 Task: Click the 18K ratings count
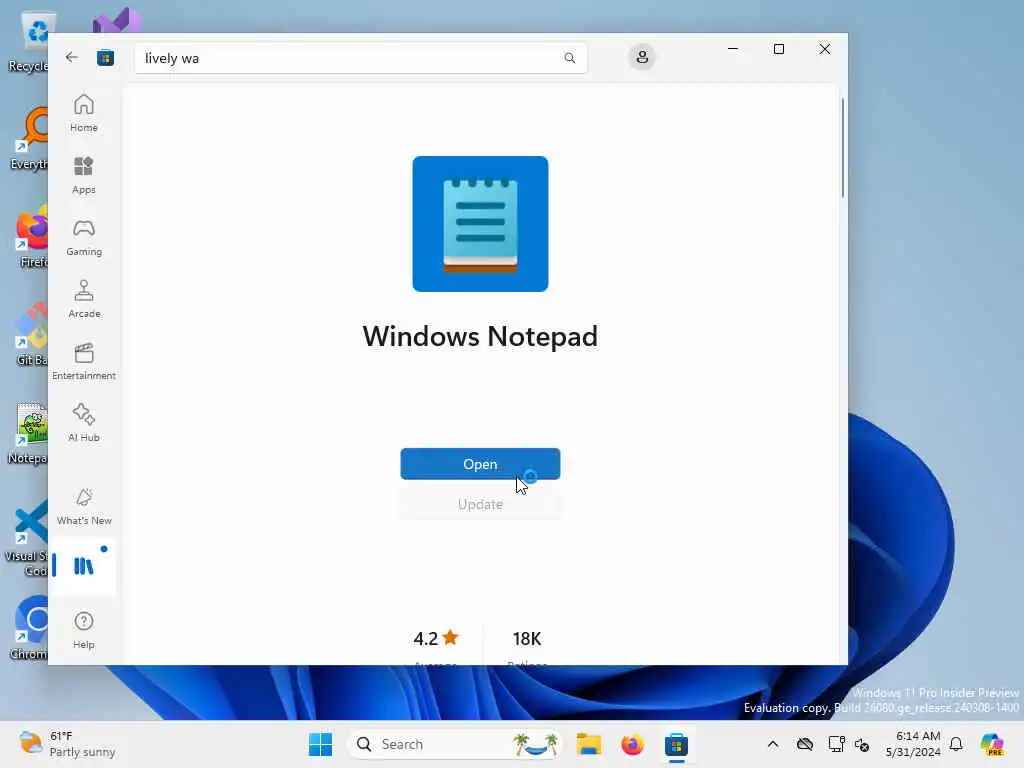(x=527, y=638)
